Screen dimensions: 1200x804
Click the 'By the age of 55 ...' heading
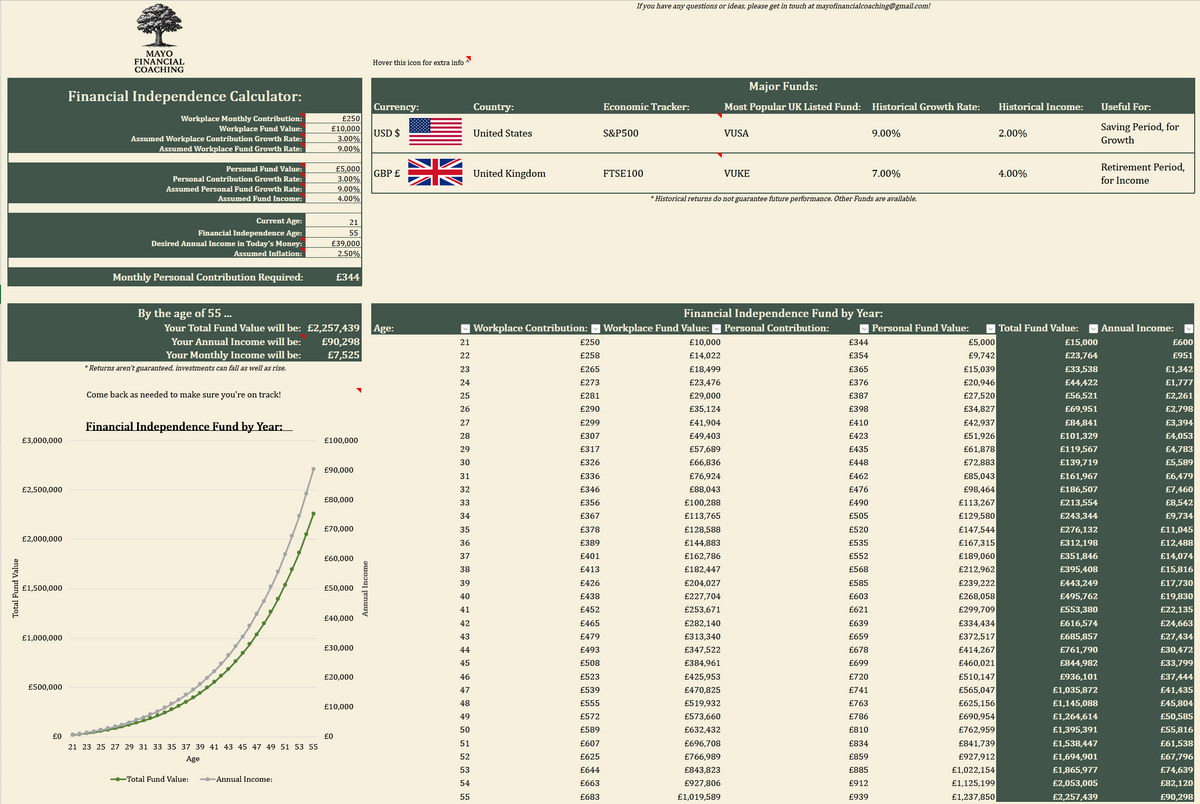pos(185,313)
